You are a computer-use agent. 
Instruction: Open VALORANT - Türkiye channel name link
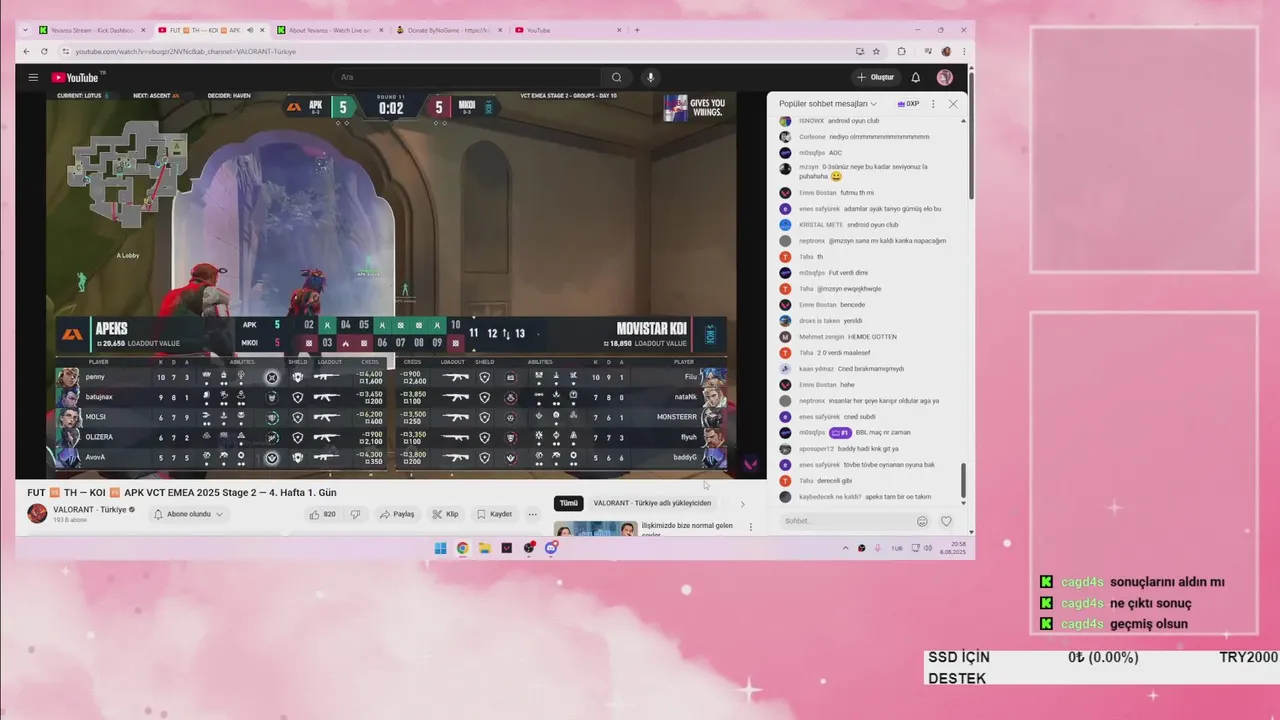(x=90, y=509)
